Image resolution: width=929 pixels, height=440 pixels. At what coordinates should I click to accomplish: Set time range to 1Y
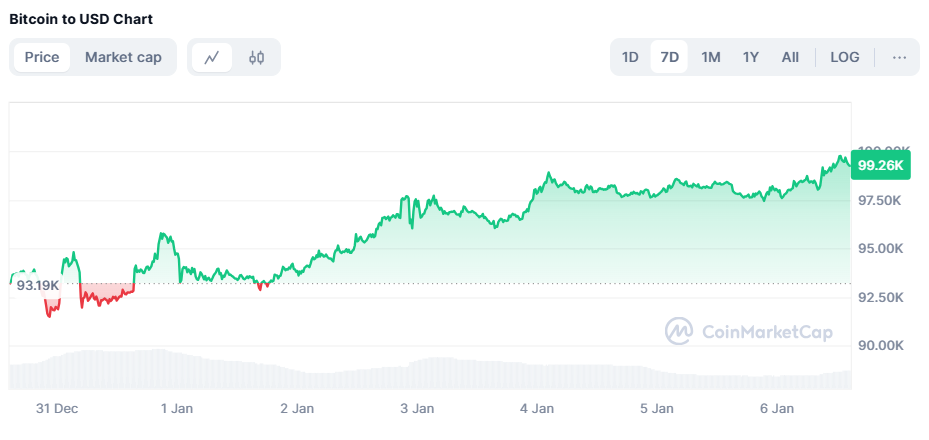coord(751,57)
